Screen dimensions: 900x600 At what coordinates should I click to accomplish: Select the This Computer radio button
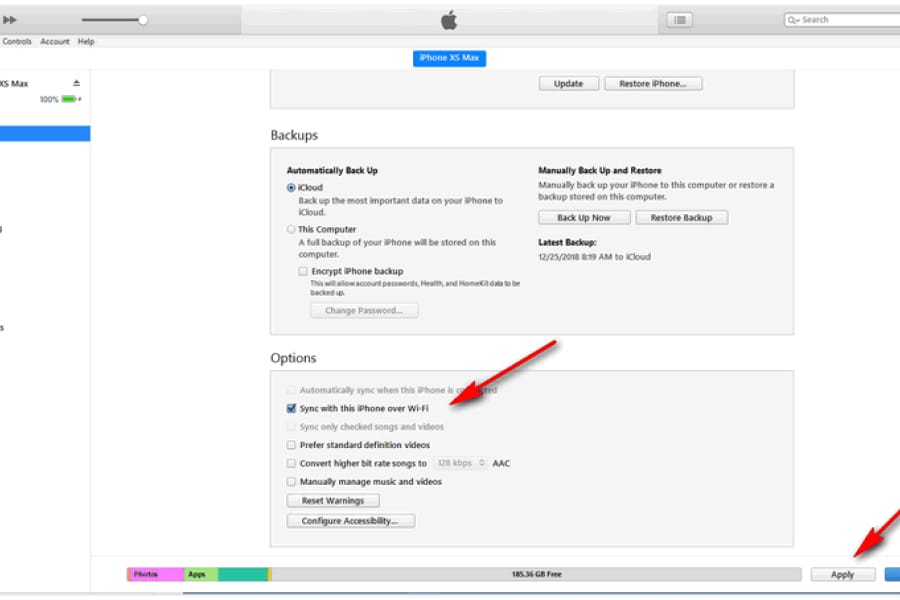click(291, 229)
